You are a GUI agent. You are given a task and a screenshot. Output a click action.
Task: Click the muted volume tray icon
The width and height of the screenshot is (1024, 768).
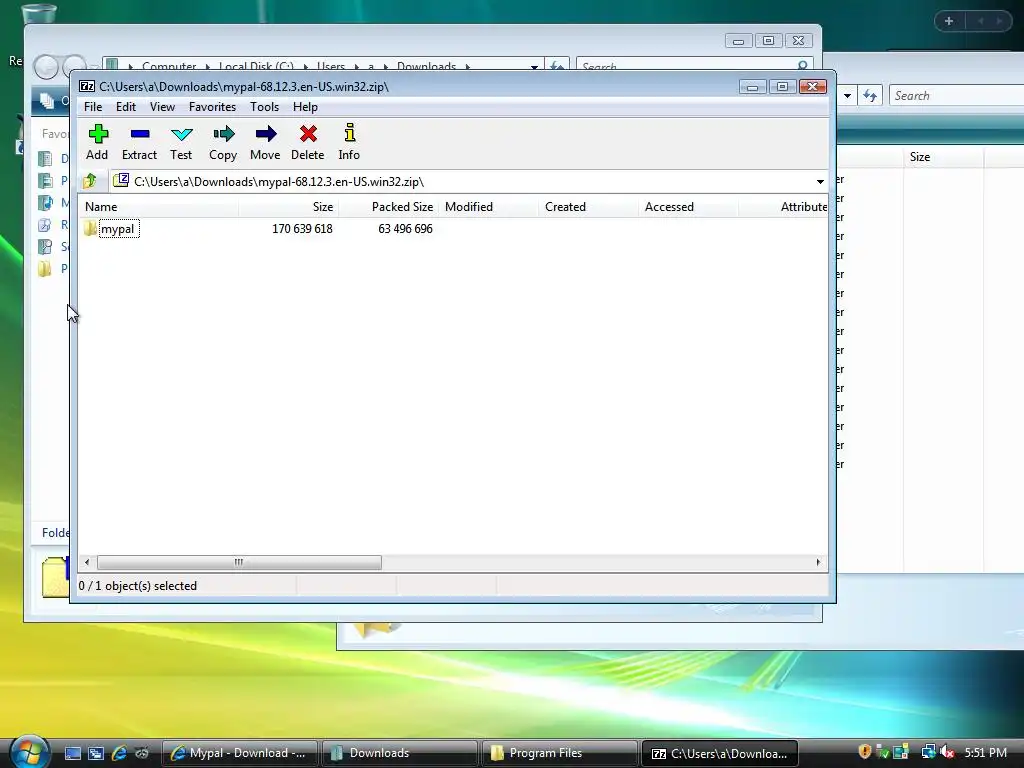[947, 752]
